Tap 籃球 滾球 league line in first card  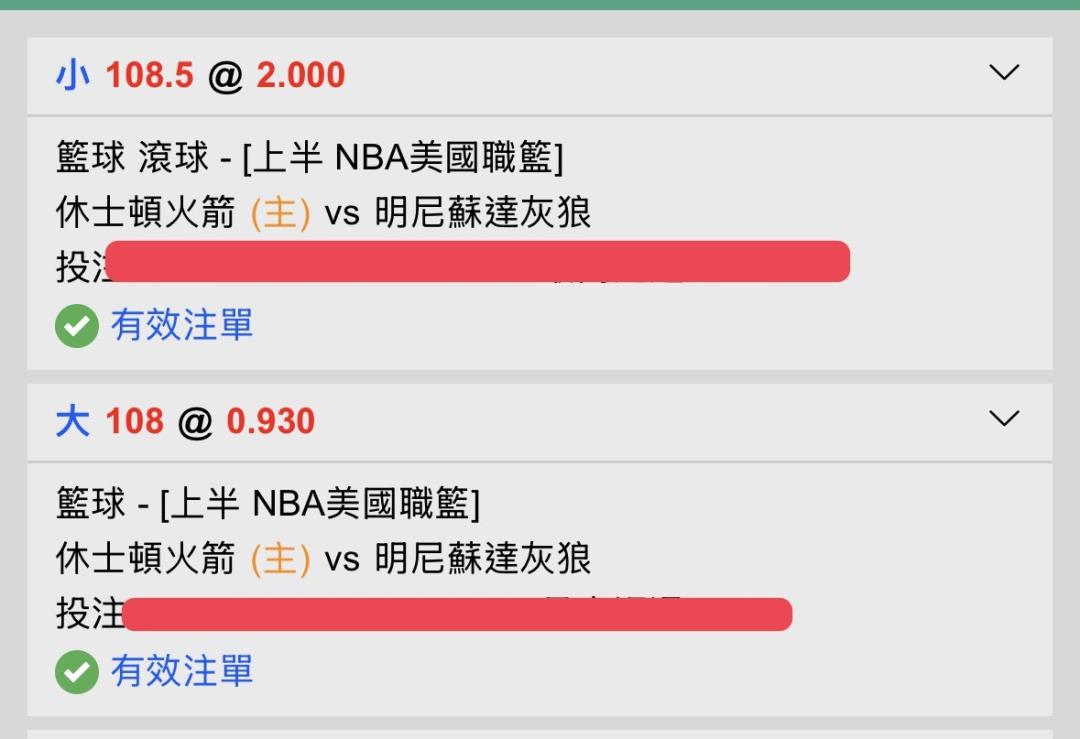click(310, 158)
